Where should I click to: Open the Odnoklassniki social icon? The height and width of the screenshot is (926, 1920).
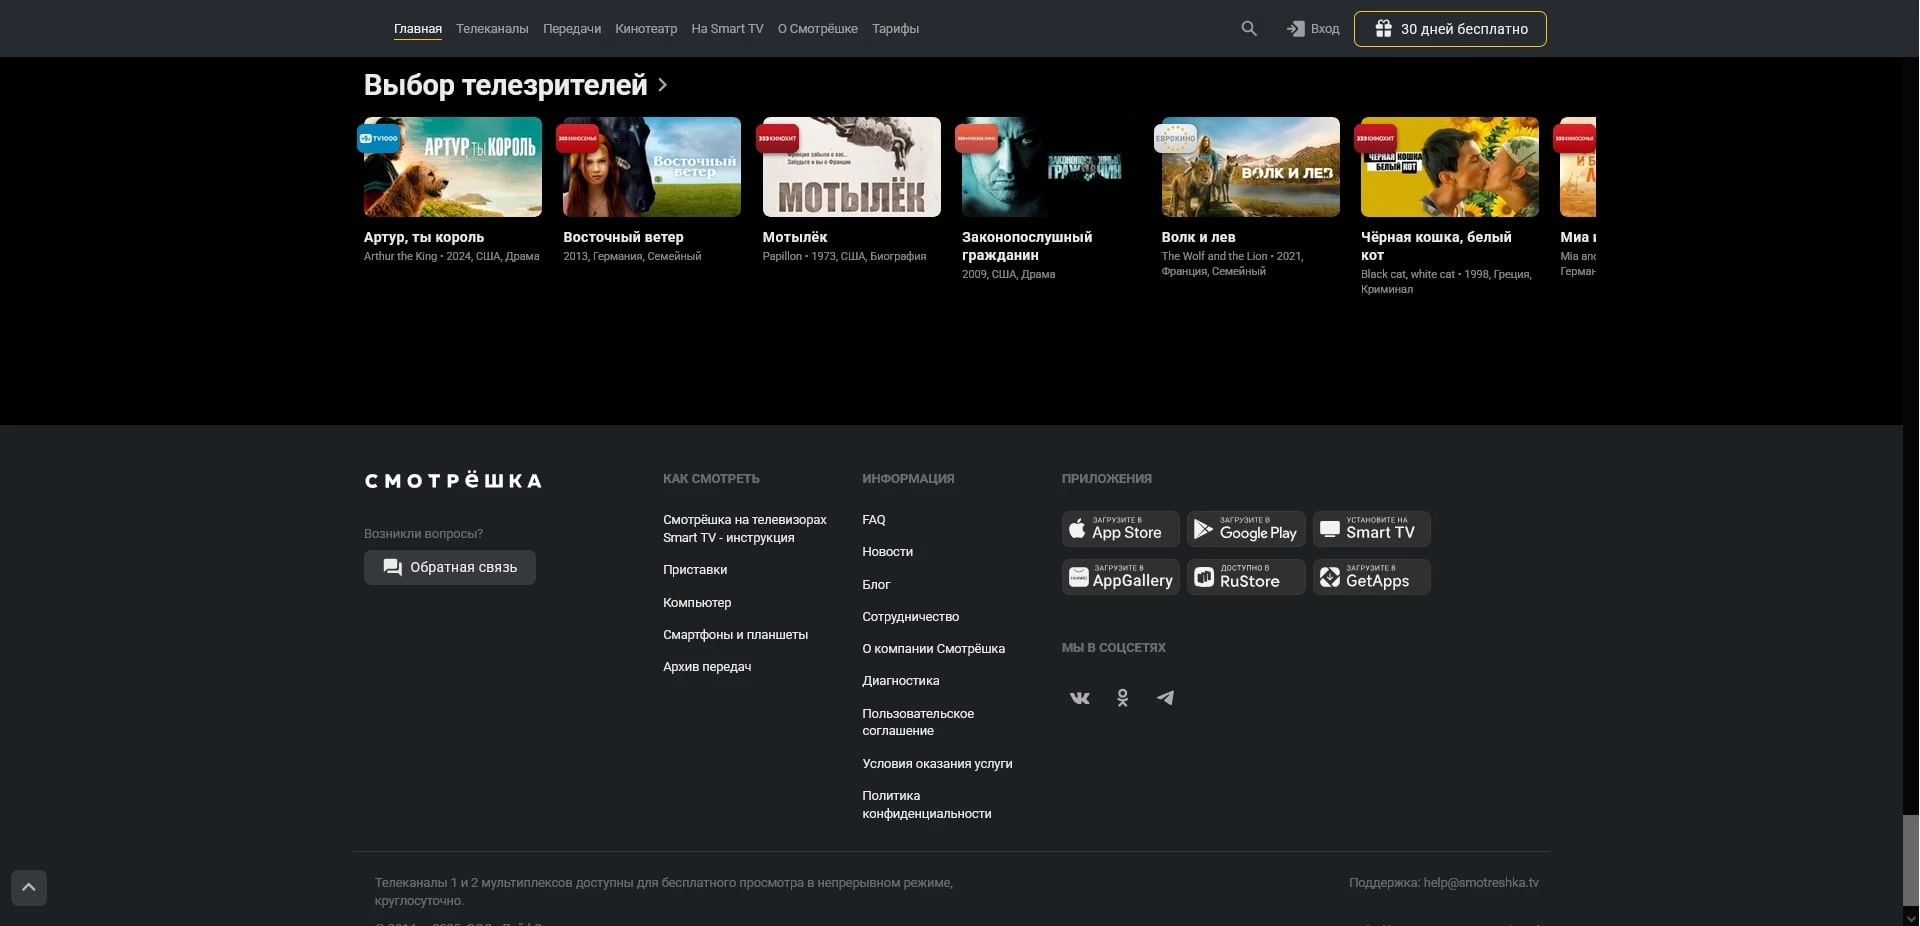pyautogui.click(x=1122, y=698)
